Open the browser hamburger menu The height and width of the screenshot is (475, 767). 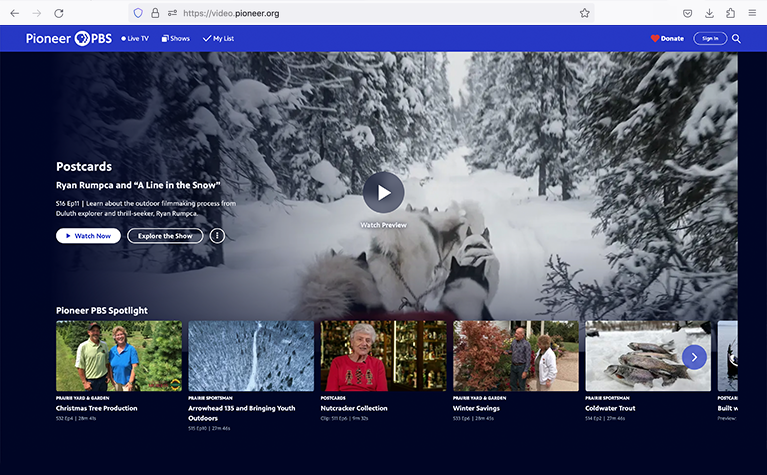point(752,13)
